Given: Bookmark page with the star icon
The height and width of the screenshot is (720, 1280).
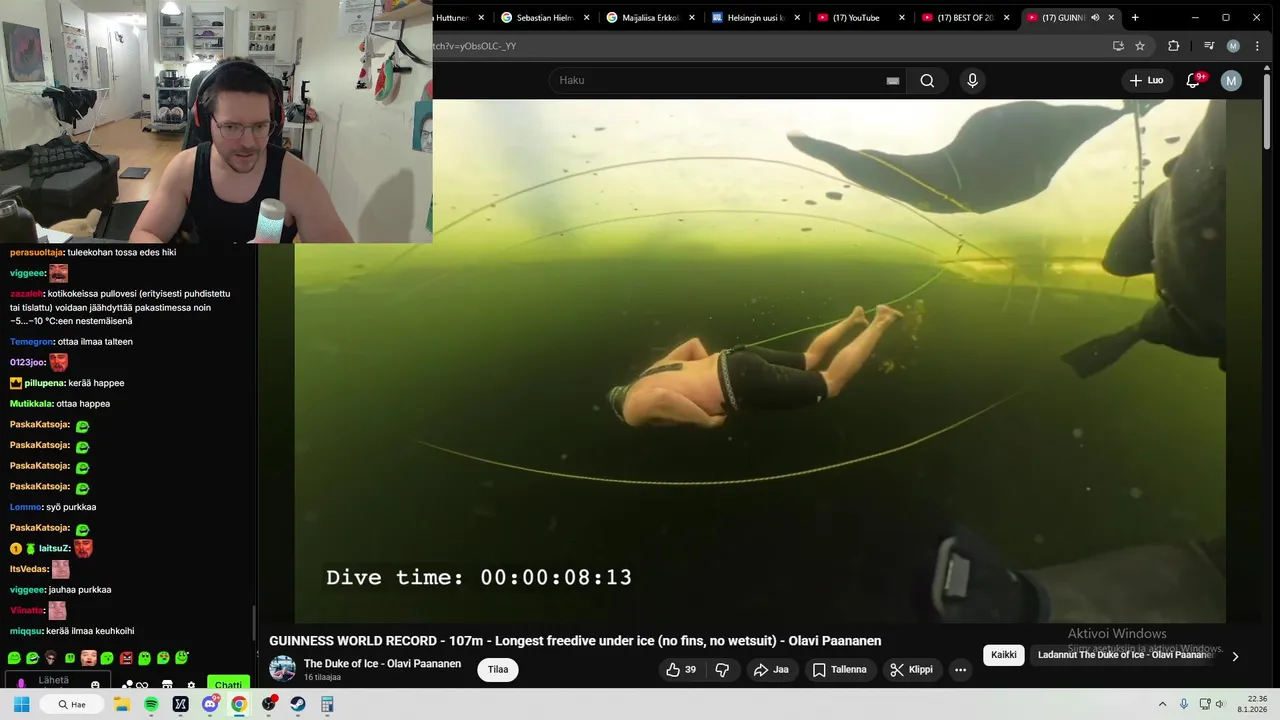Looking at the screenshot, I should (1140, 46).
